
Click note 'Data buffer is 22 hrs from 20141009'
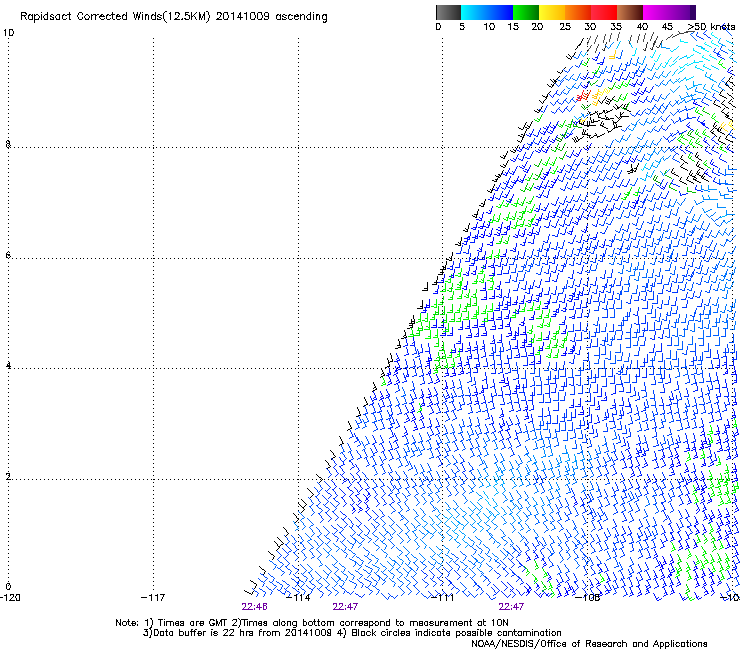[x=242, y=633]
